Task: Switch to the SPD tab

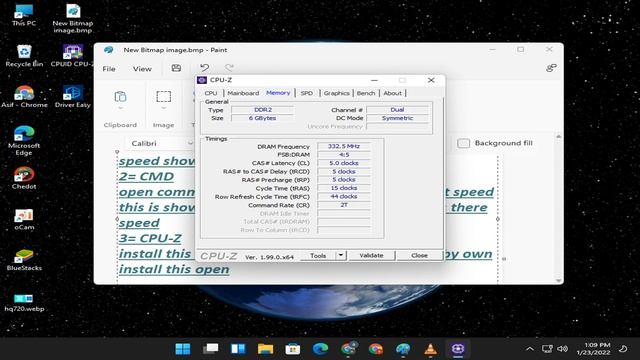Action: click(307, 93)
